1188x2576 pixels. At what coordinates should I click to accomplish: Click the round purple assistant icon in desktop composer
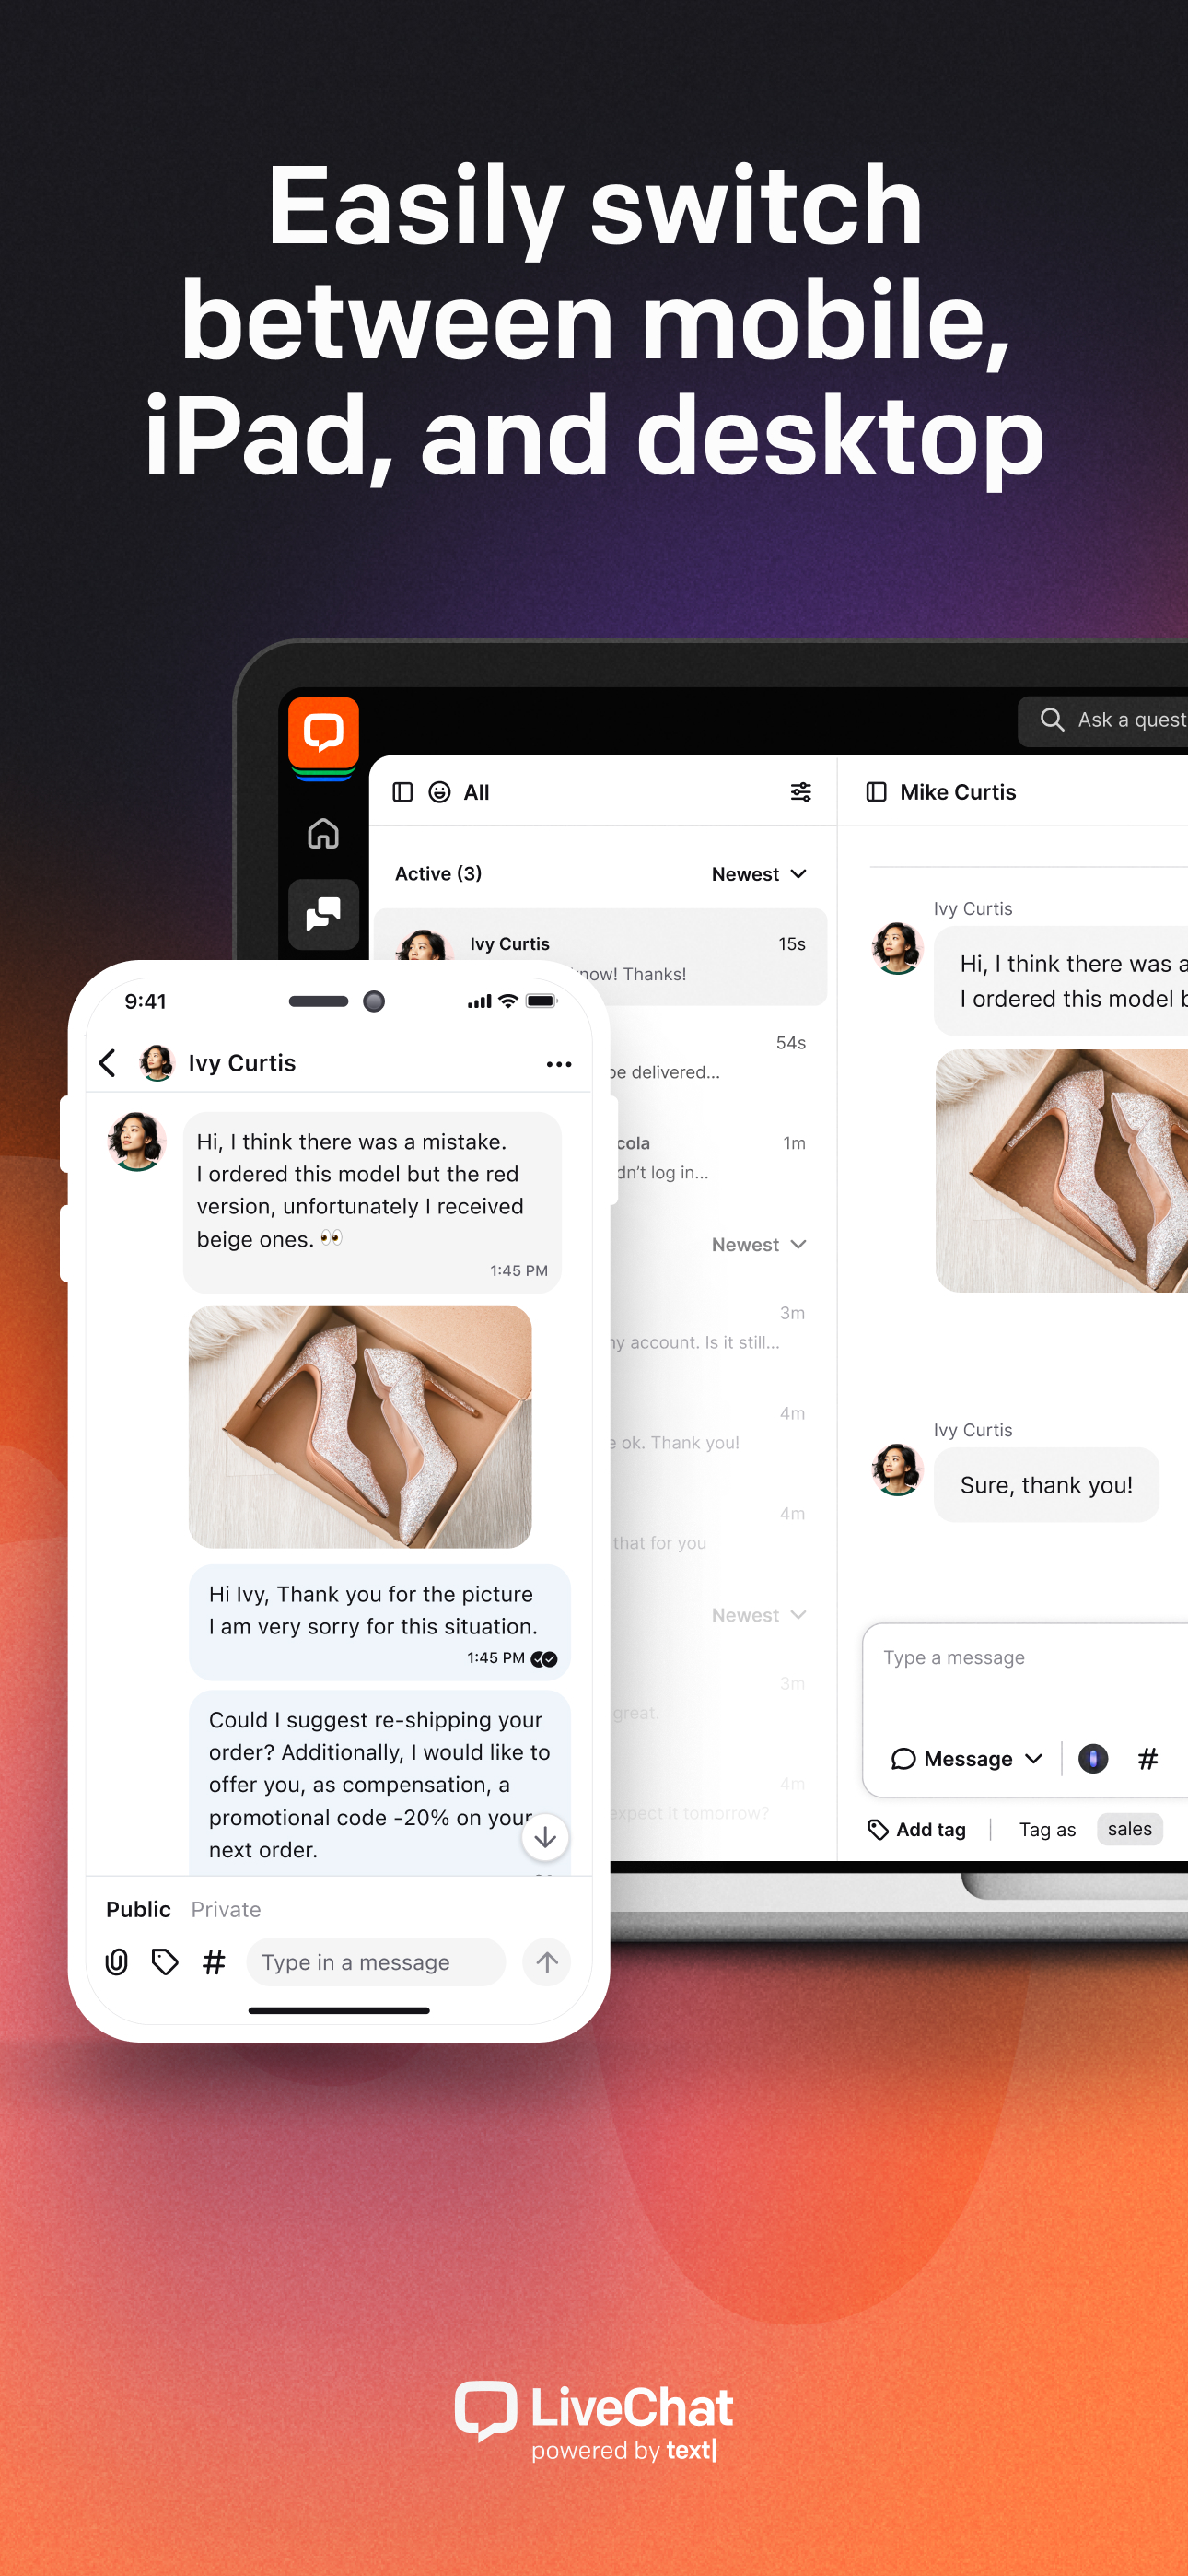pyautogui.click(x=1093, y=1758)
